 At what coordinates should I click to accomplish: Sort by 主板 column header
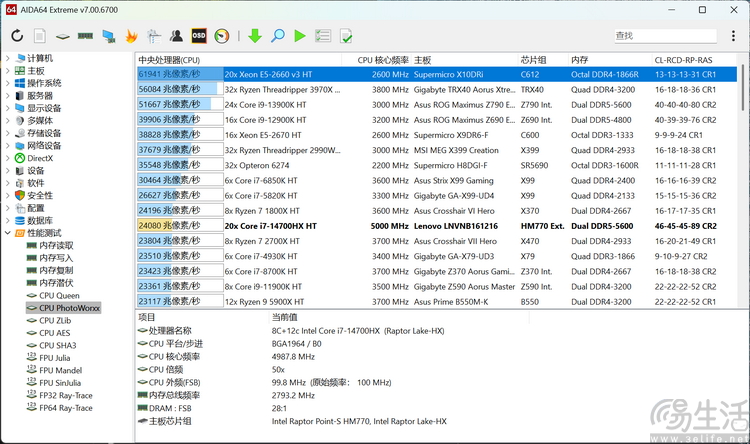tap(423, 60)
